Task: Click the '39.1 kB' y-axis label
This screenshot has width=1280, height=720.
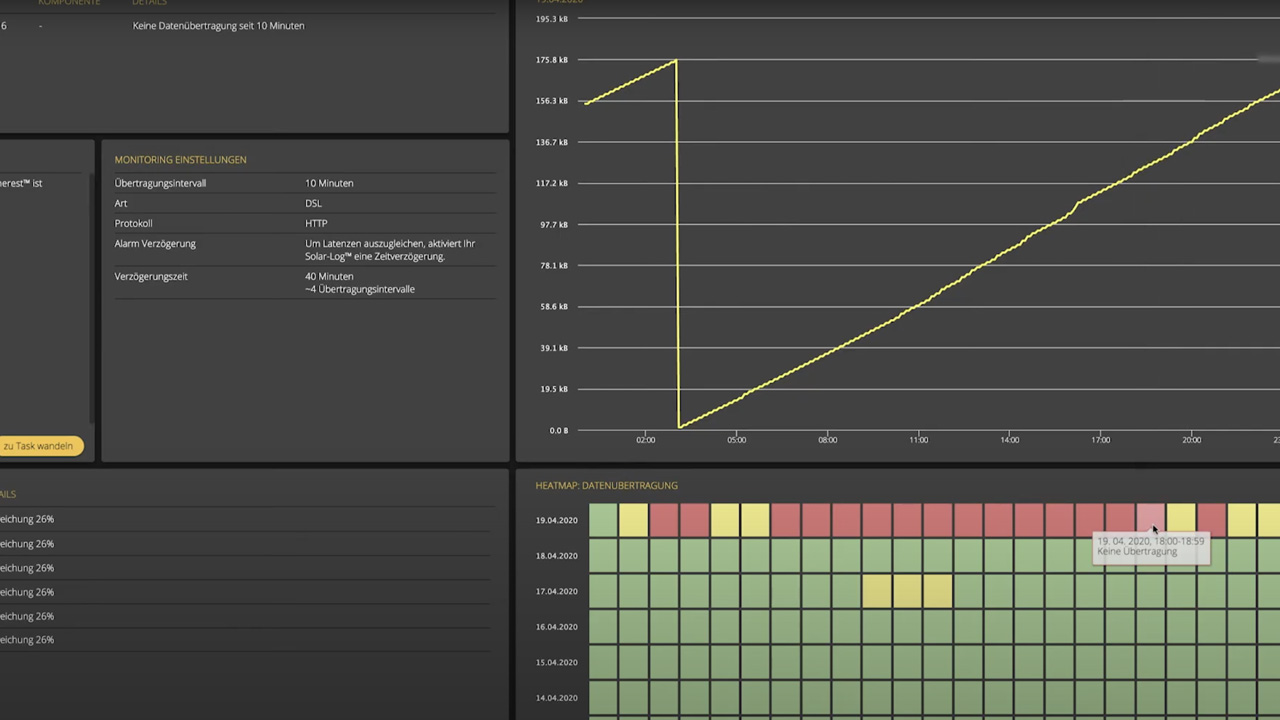Action: [554, 348]
